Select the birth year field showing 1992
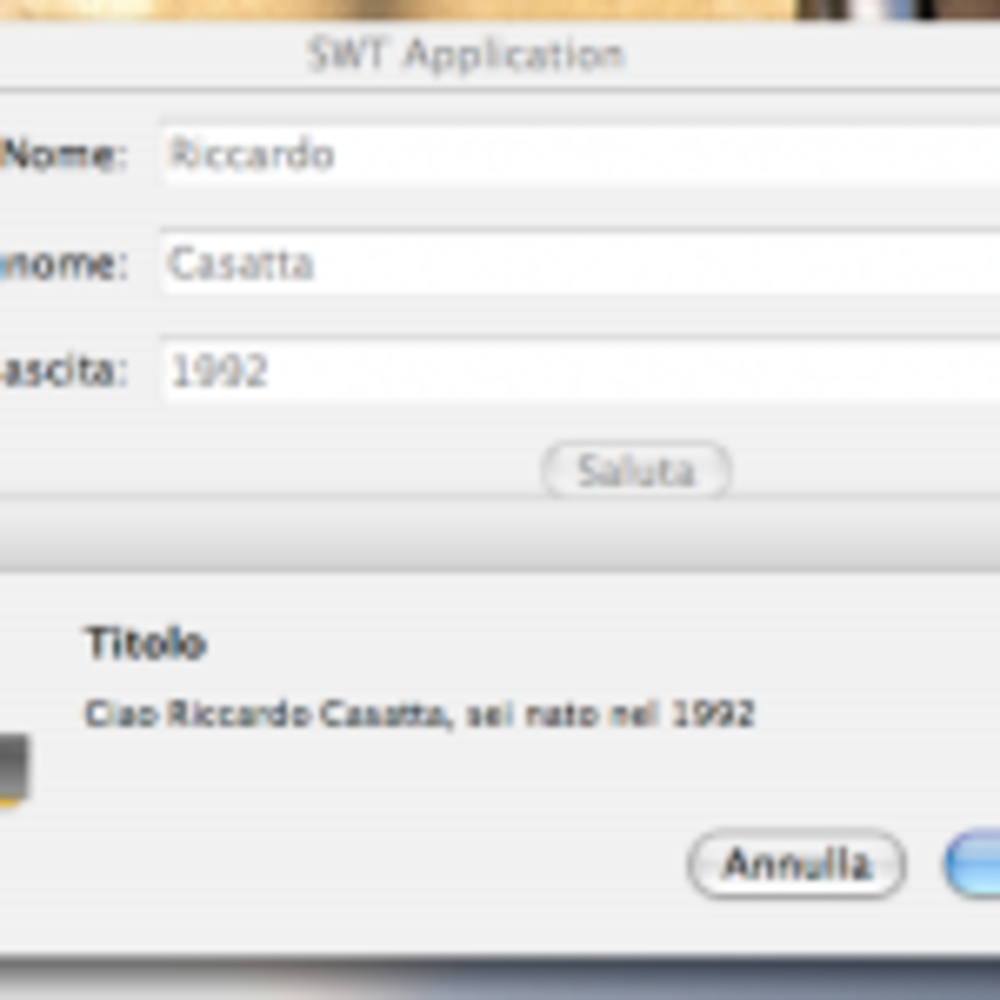The height and width of the screenshot is (1000, 1000). point(580,370)
